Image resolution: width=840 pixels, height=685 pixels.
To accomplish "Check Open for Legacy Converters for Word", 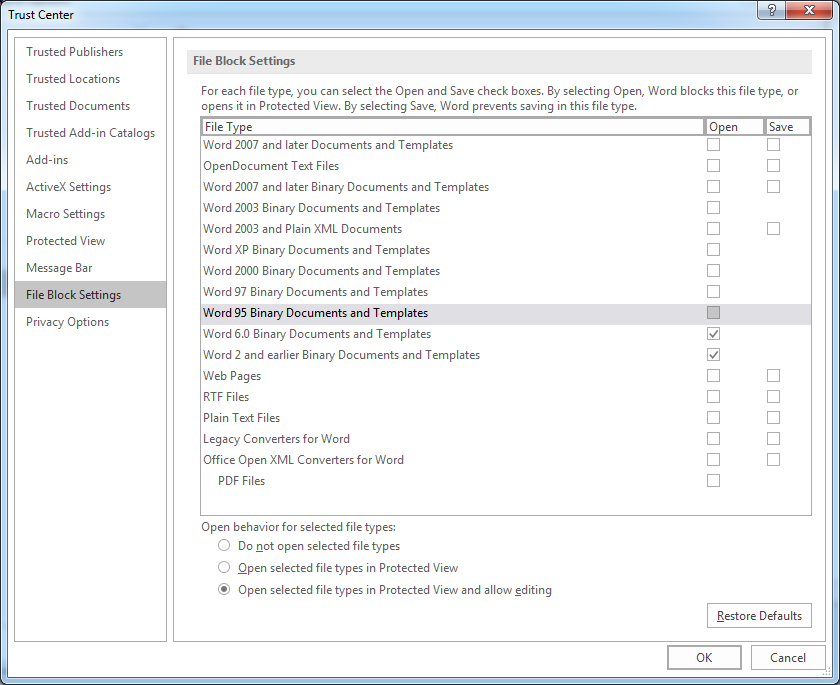I will click(713, 439).
